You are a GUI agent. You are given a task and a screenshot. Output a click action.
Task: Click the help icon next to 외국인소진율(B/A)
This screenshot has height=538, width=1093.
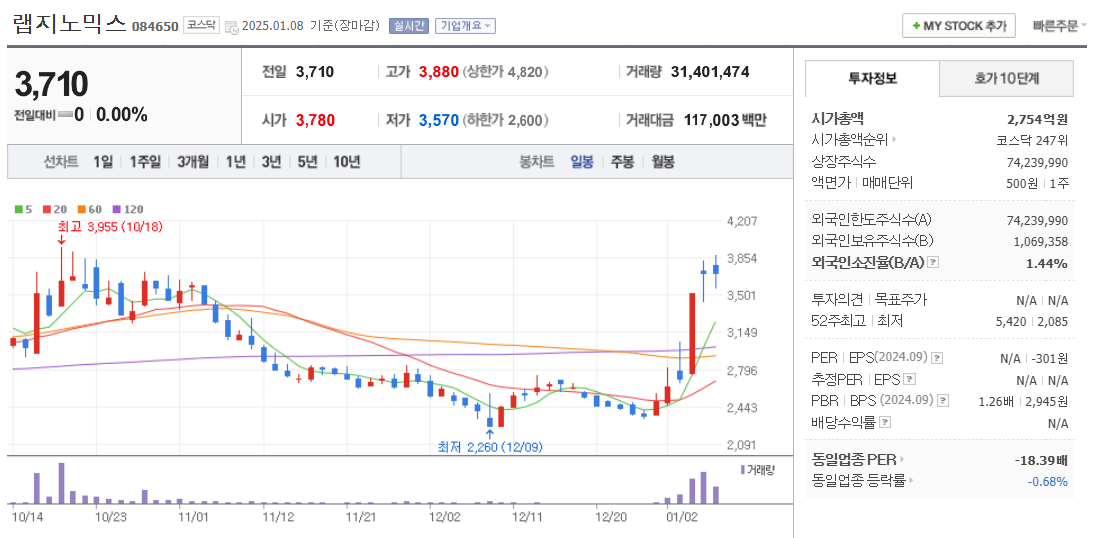point(934,263)
